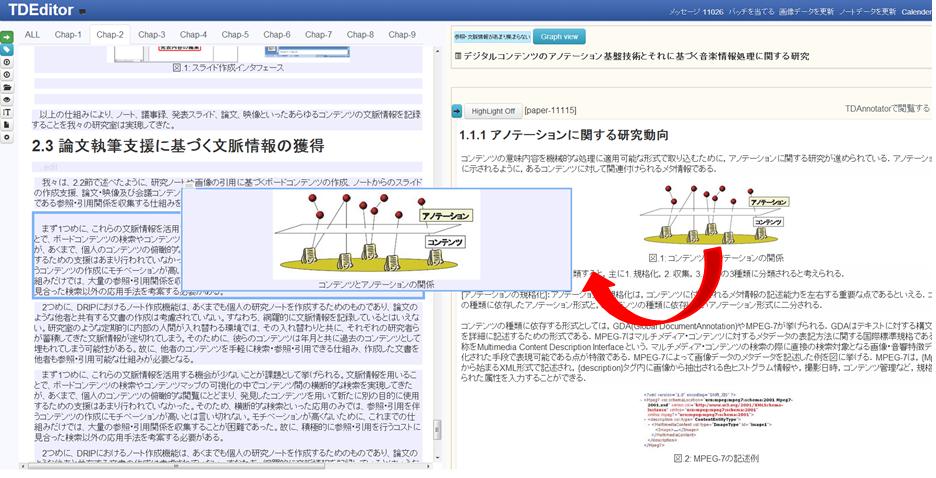This screenshot has height=478, width=936.
Task: Open the small menu icon beside TDEditor title
Action: point(82,12)
